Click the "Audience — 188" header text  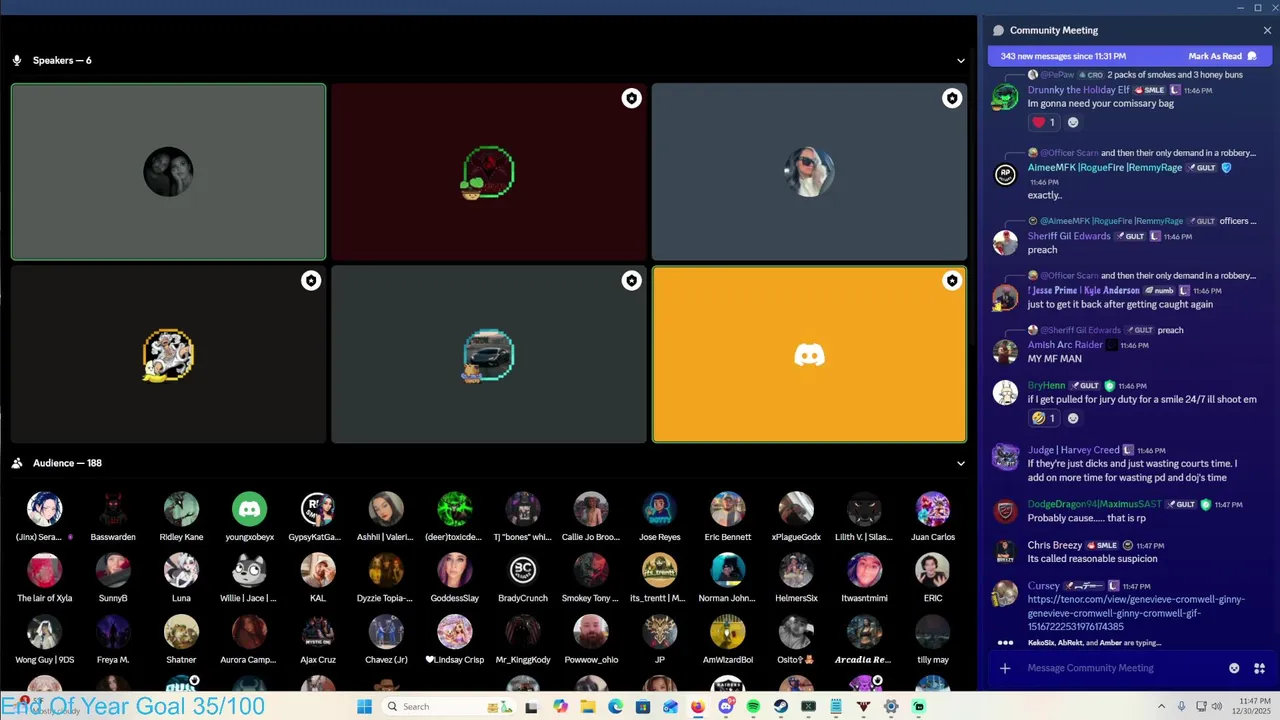click(67, 464)
